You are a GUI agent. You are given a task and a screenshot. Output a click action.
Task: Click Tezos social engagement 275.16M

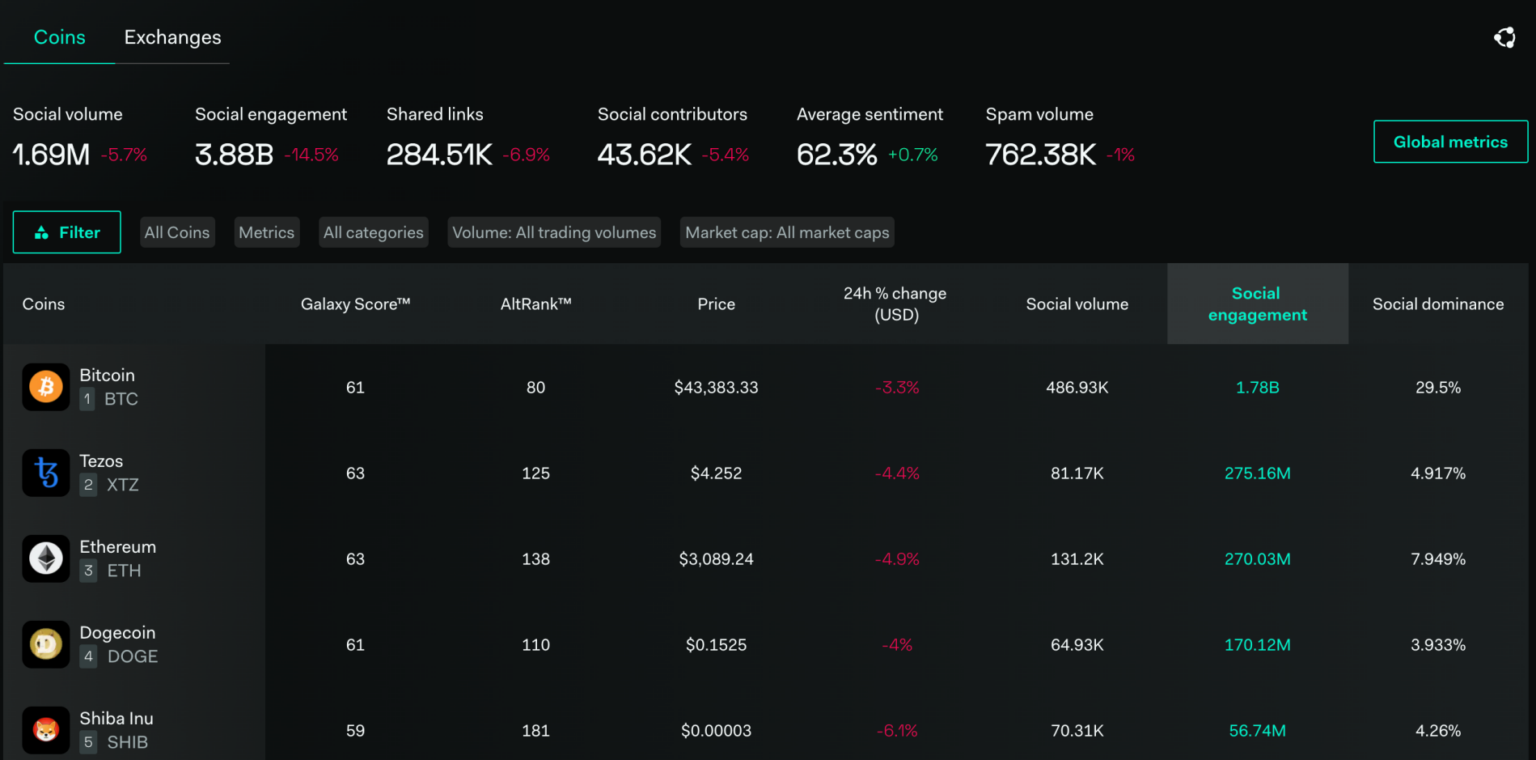[1257, 473]
